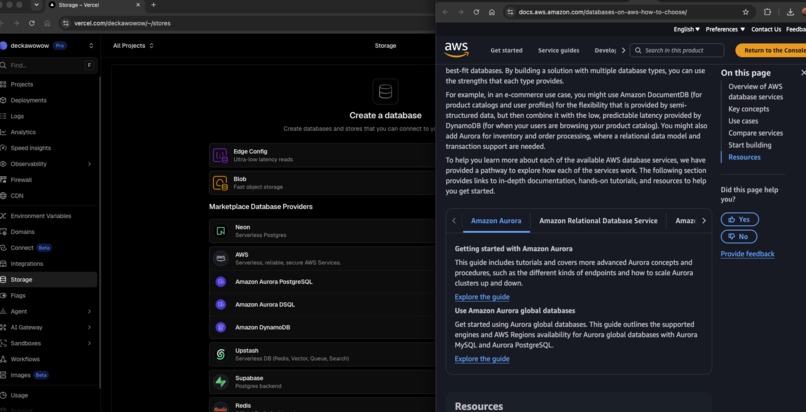
Task: Open Workflows in the Vercel sidebar
Action: [25, 359]
